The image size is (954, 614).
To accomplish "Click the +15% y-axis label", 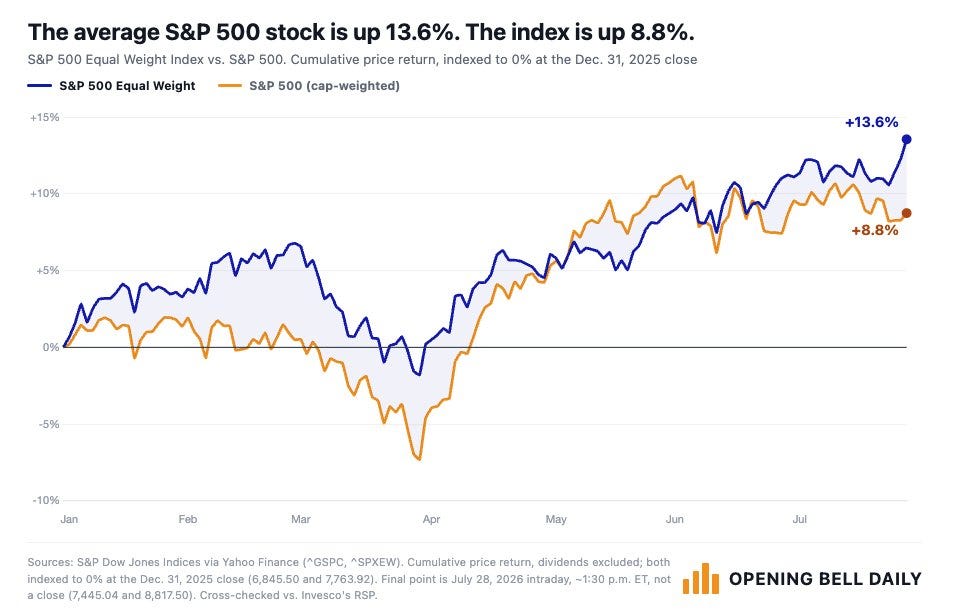I will pyautogui.click(x=44, y=117).
